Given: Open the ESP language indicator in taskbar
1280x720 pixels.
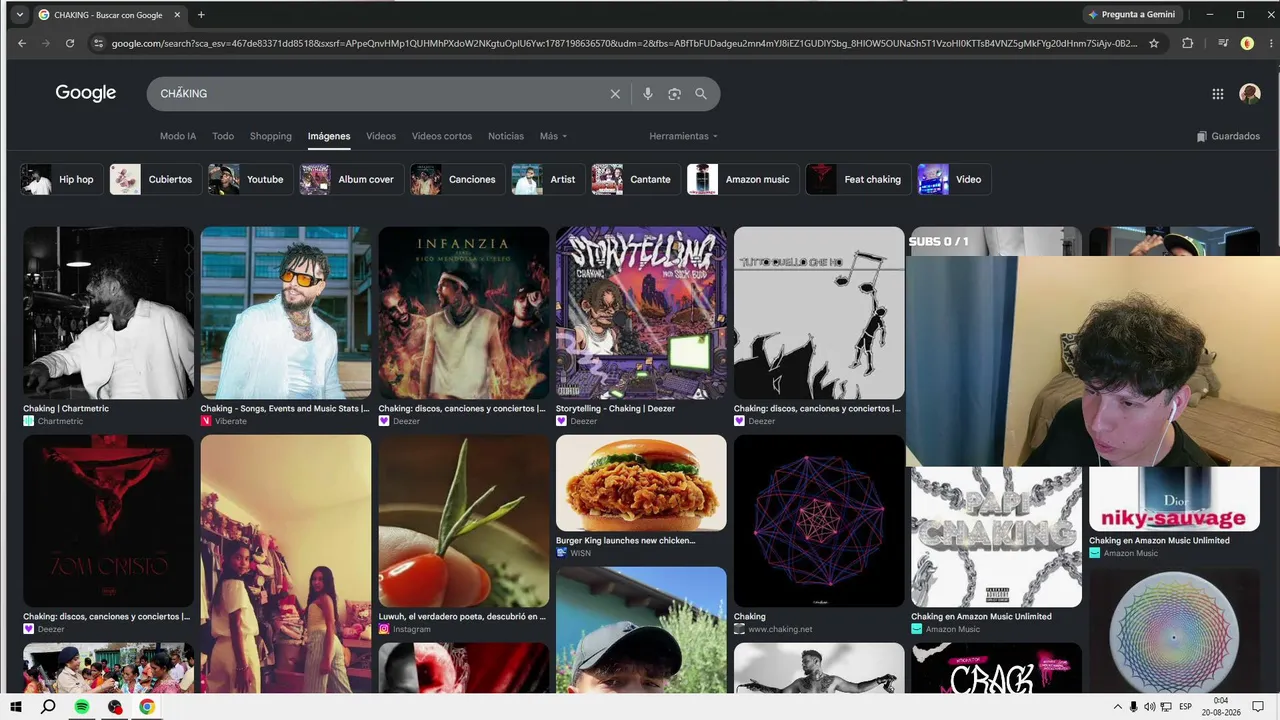Looking at the screenshot, I should pyautogui.click(x=1186, y=707).
